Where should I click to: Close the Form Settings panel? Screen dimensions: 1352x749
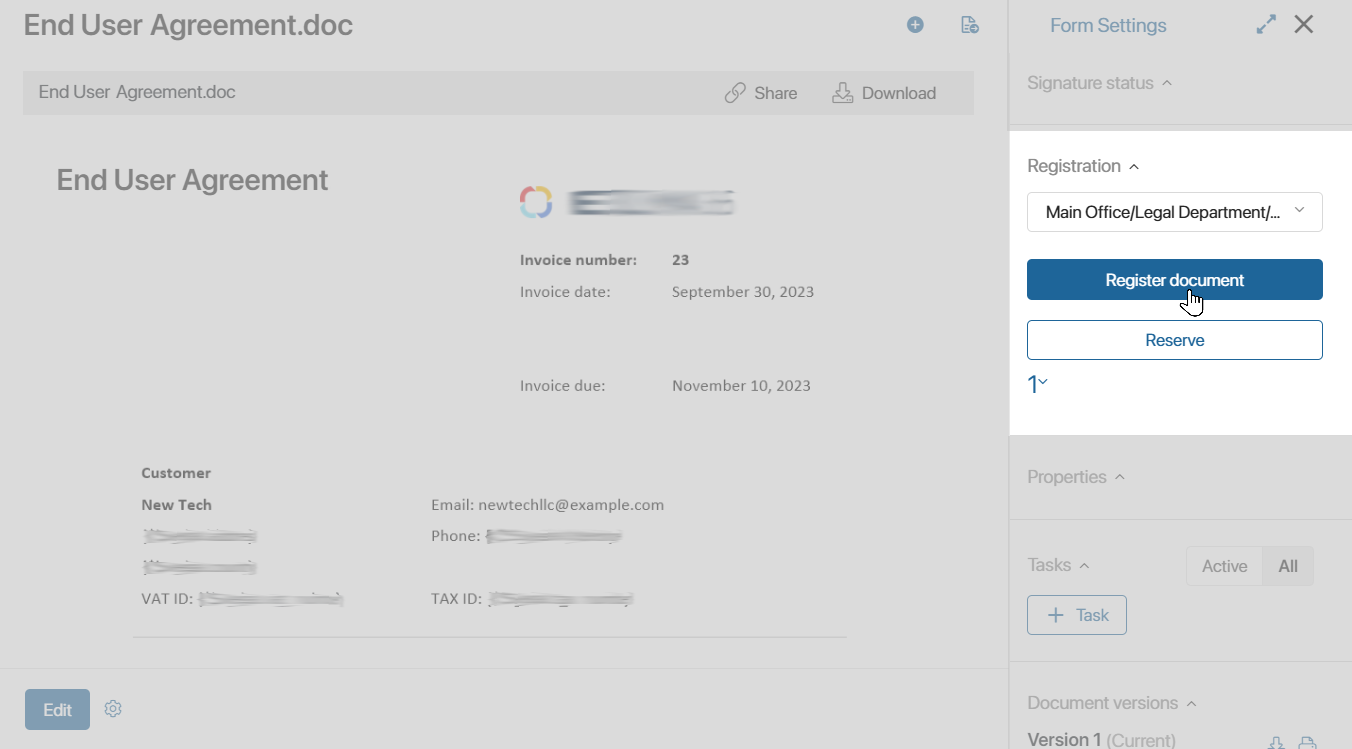coord(1304,25)
